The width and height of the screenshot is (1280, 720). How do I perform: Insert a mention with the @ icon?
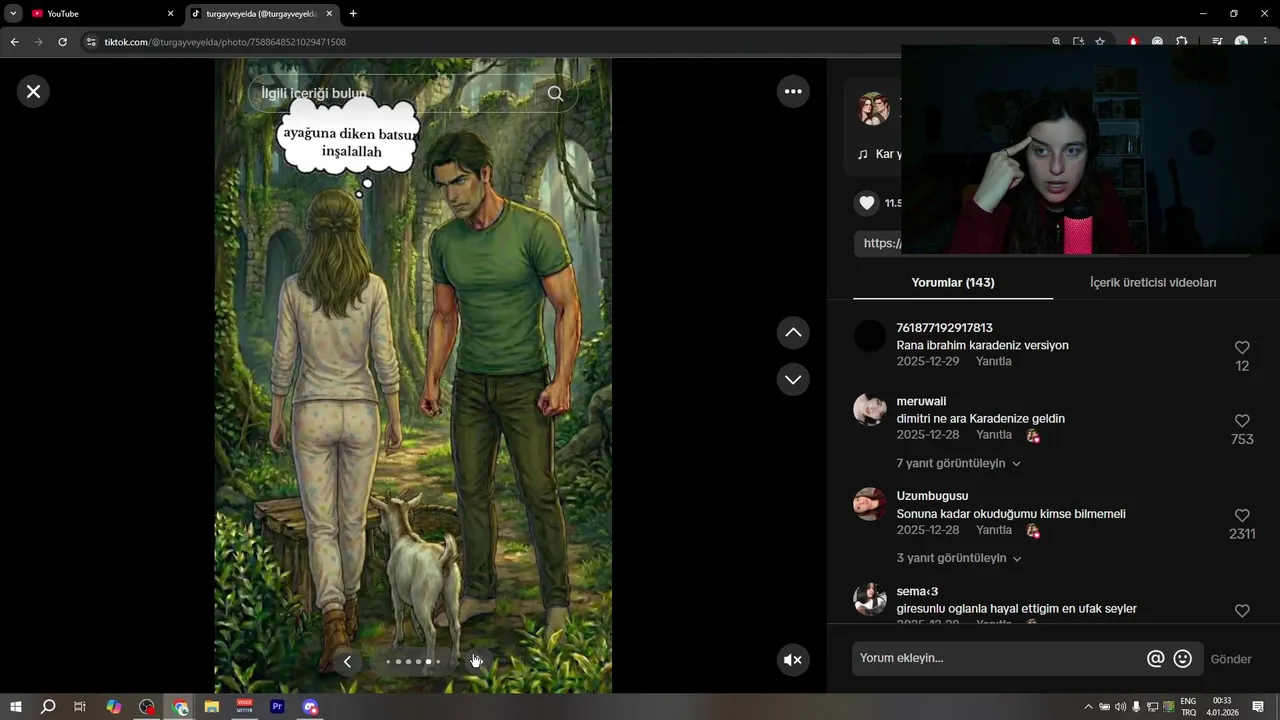(x=1156, y=659)
